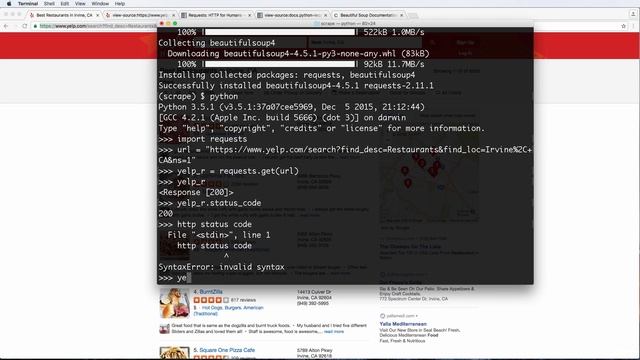The height and width of the screenshot is (360, 640).
Task: Open the BurntZilla restaurant link
Action: tap(211, 292)
